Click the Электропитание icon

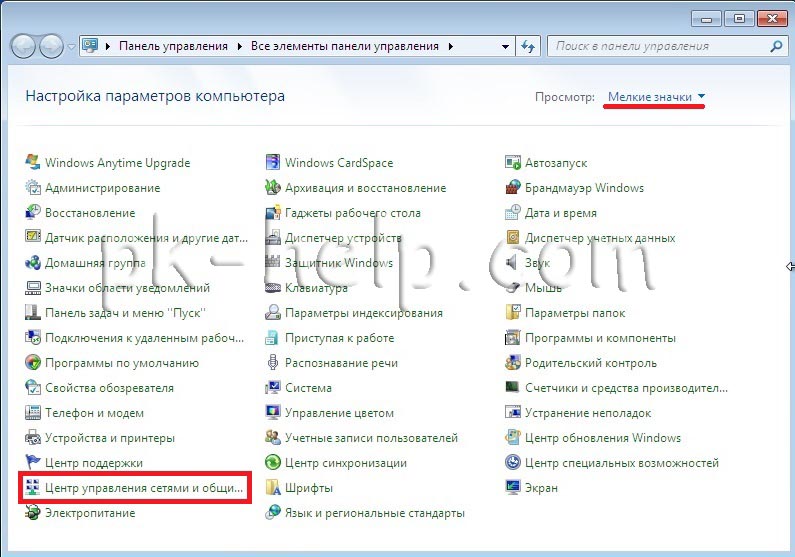[32, 513]
